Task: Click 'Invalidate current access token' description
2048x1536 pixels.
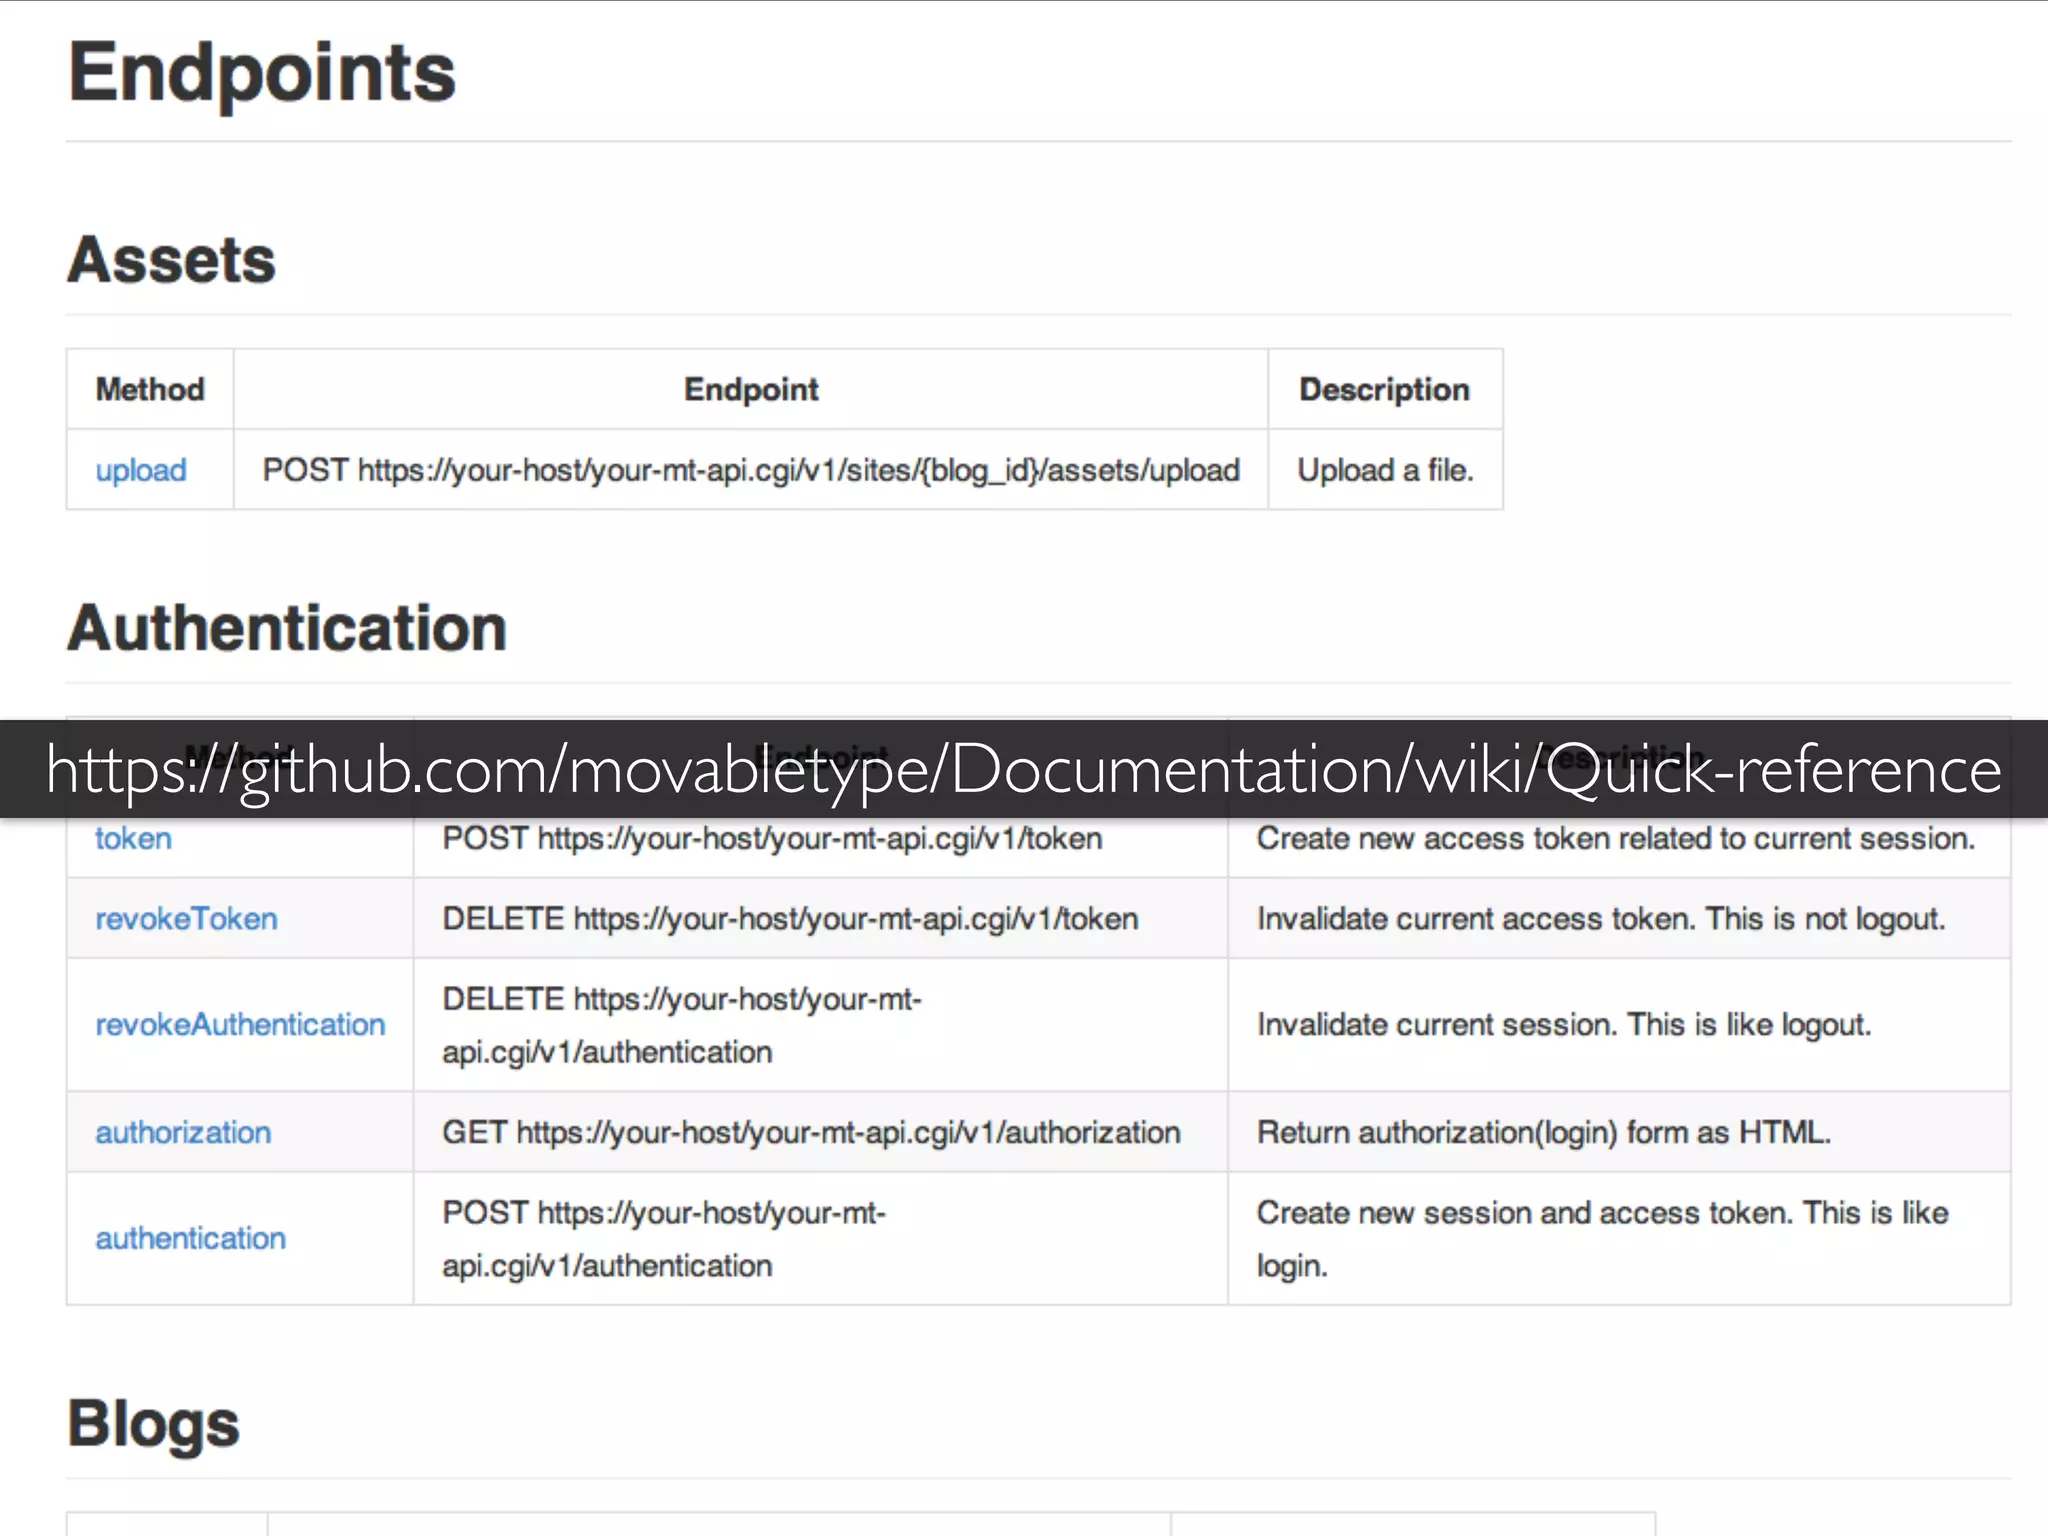Action: tap(1601, 919)
